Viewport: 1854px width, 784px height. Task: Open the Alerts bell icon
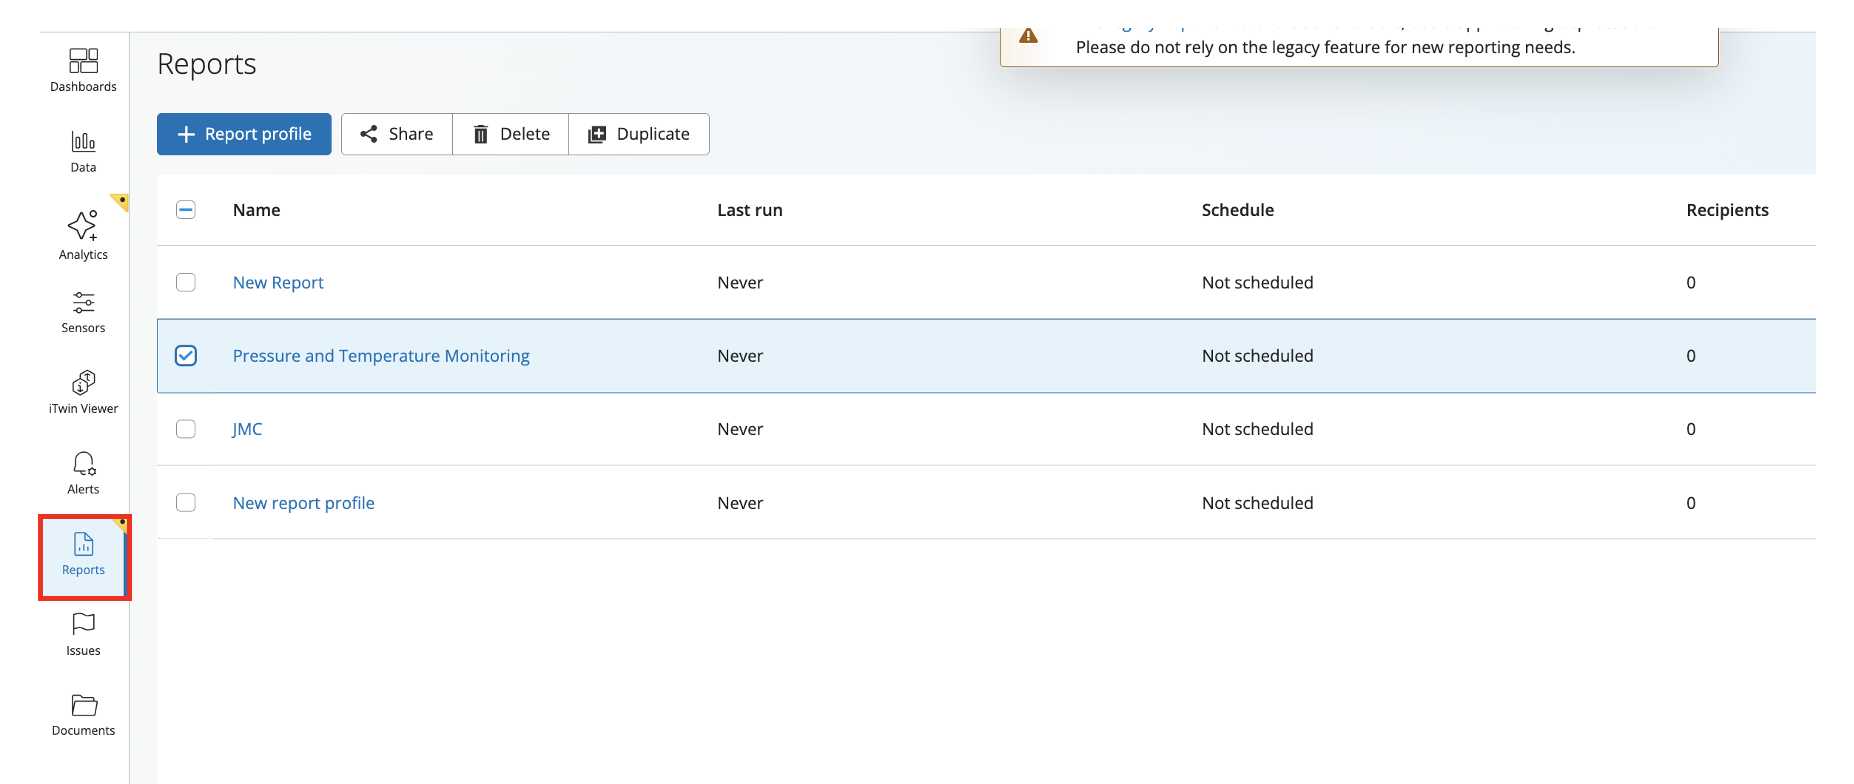83,464
